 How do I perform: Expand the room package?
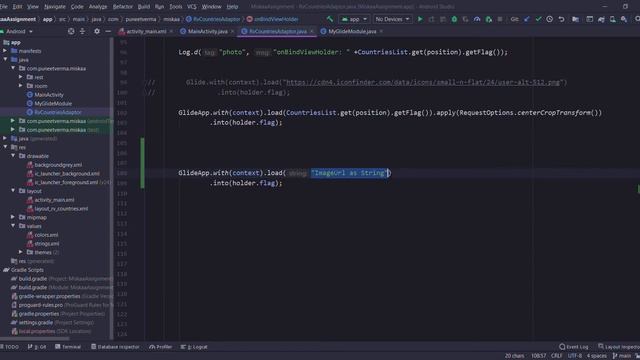pos(20,86)
